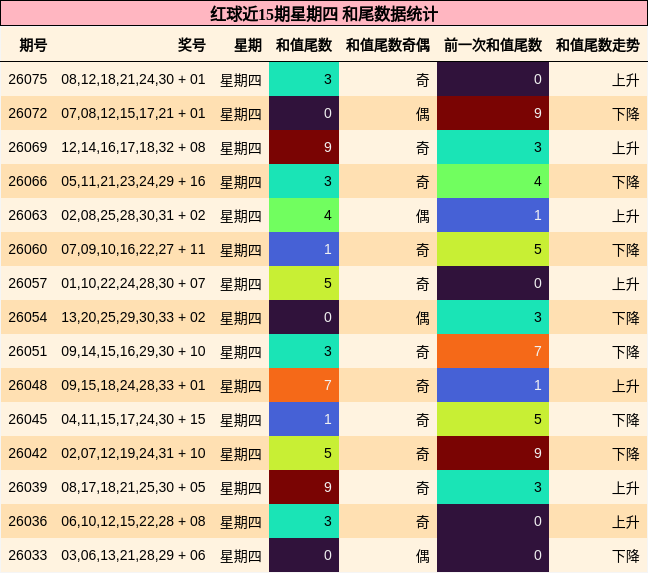Click the table title 红球近15期星期四 和尾数据统计
The width and height of the screenshot is (648, 573).
click(x=324, y=14)
